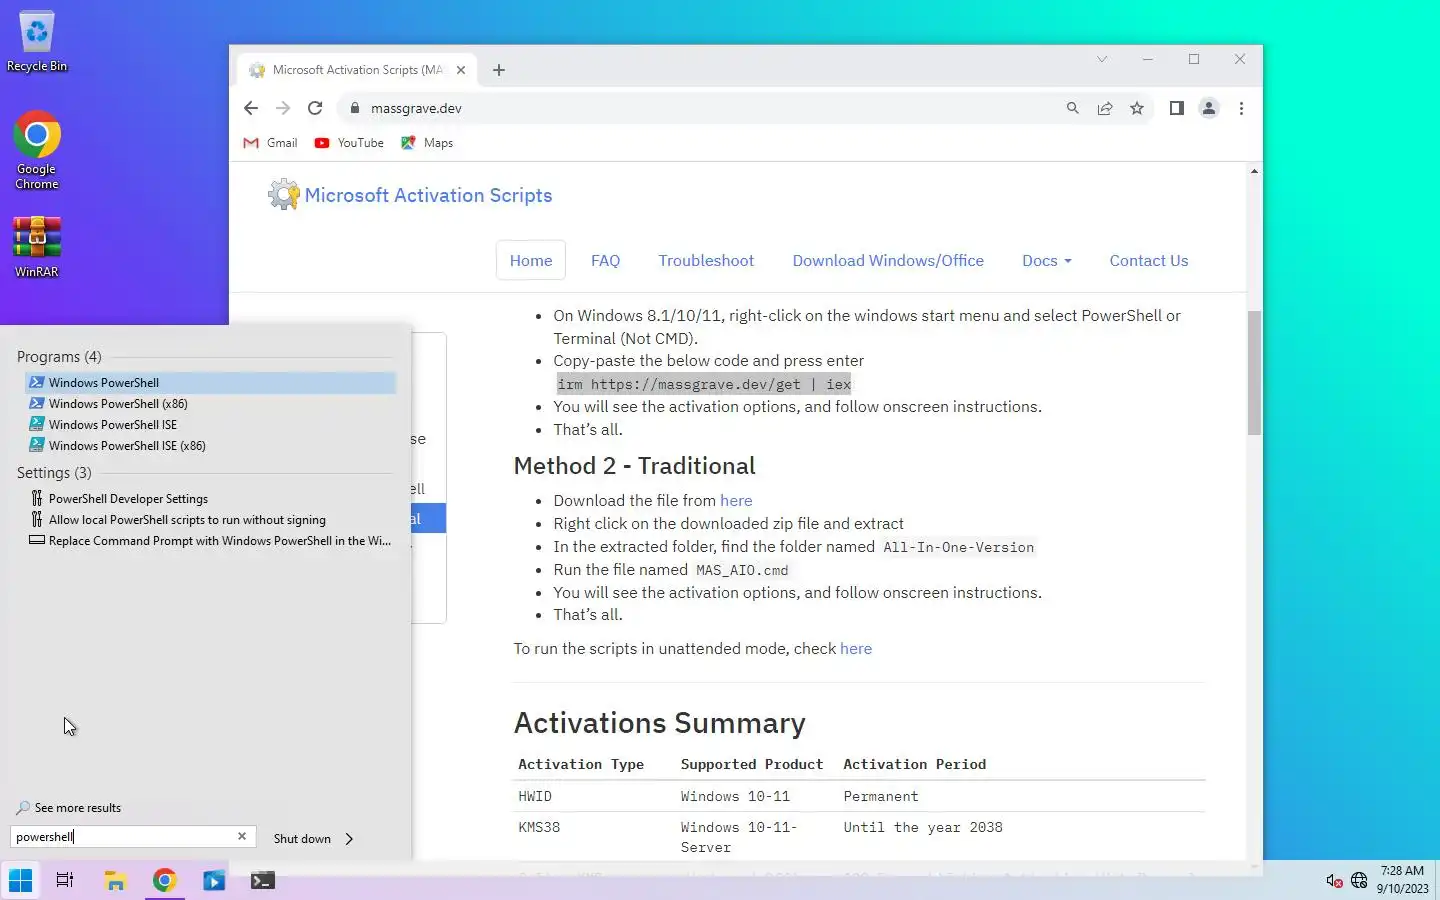
Task: Click 'here' link to download the file
Action: [x=736, y=500]
